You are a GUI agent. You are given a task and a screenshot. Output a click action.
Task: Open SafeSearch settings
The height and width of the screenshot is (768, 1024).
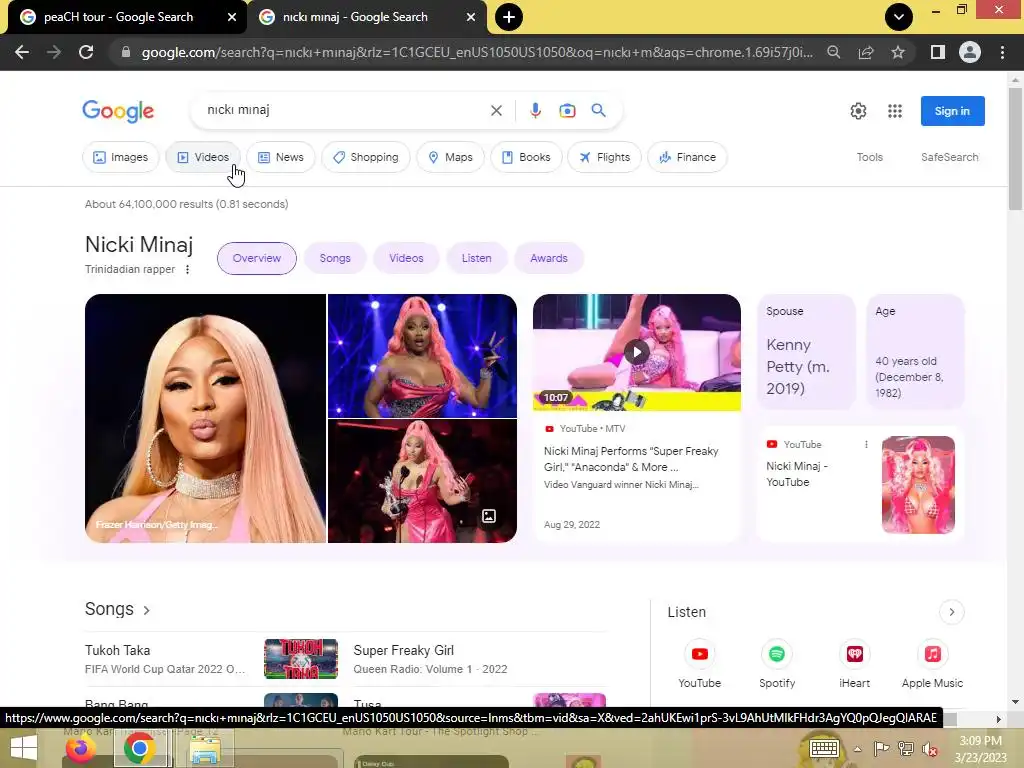click(x=950, y=157)
